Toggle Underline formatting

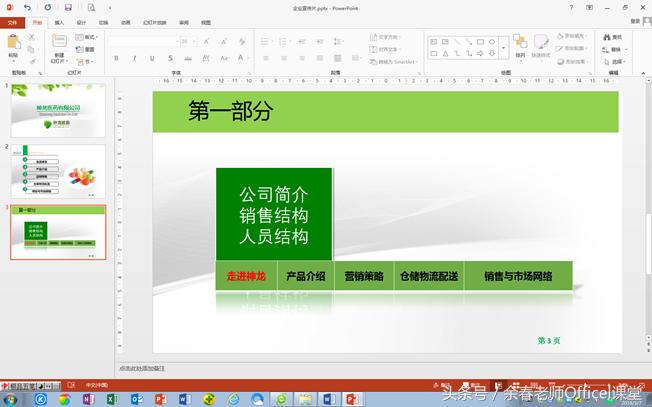(152, 58)
